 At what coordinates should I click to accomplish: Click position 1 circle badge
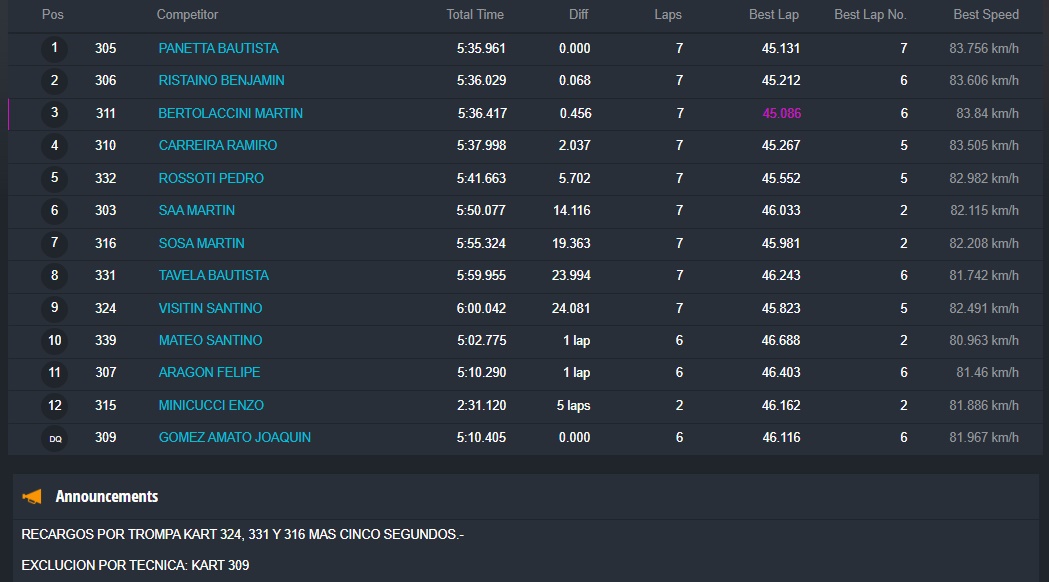(x=54, y=48)
